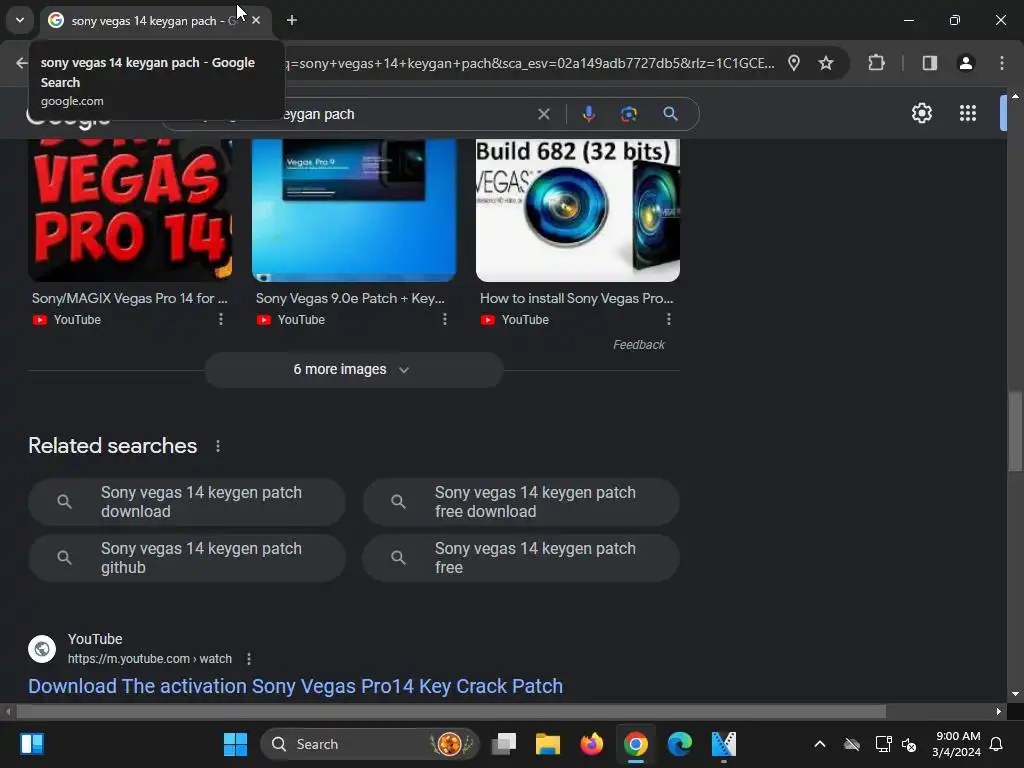Toggle the Chrome side panel
1024x768 pixels.
click(x=929, y=63)
